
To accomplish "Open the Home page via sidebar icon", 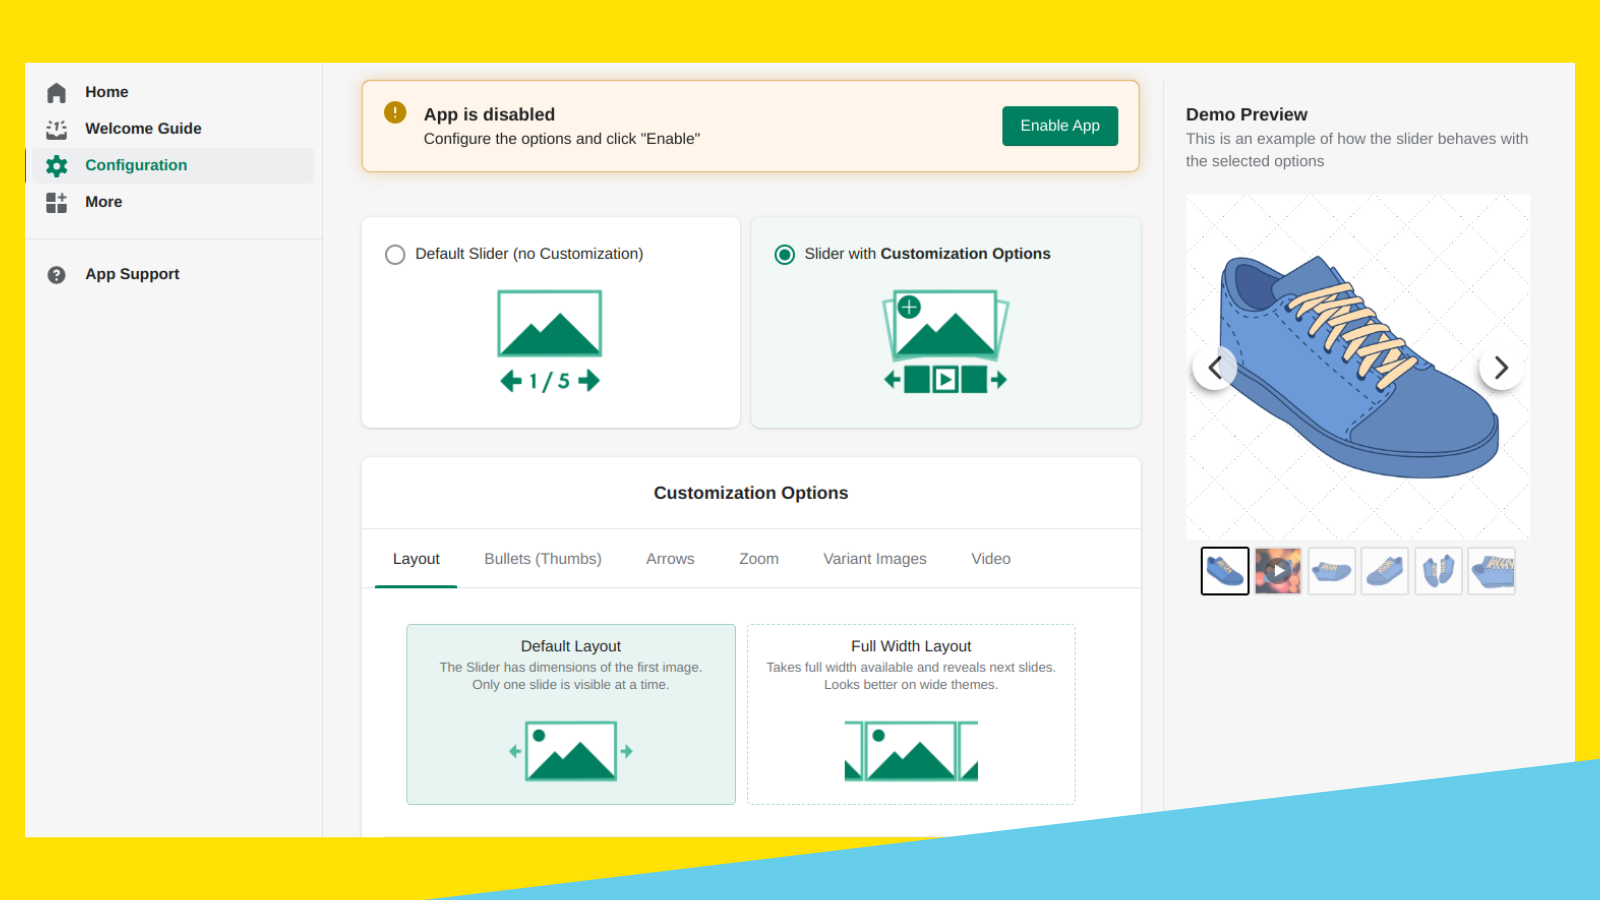I will coord(57,92).
